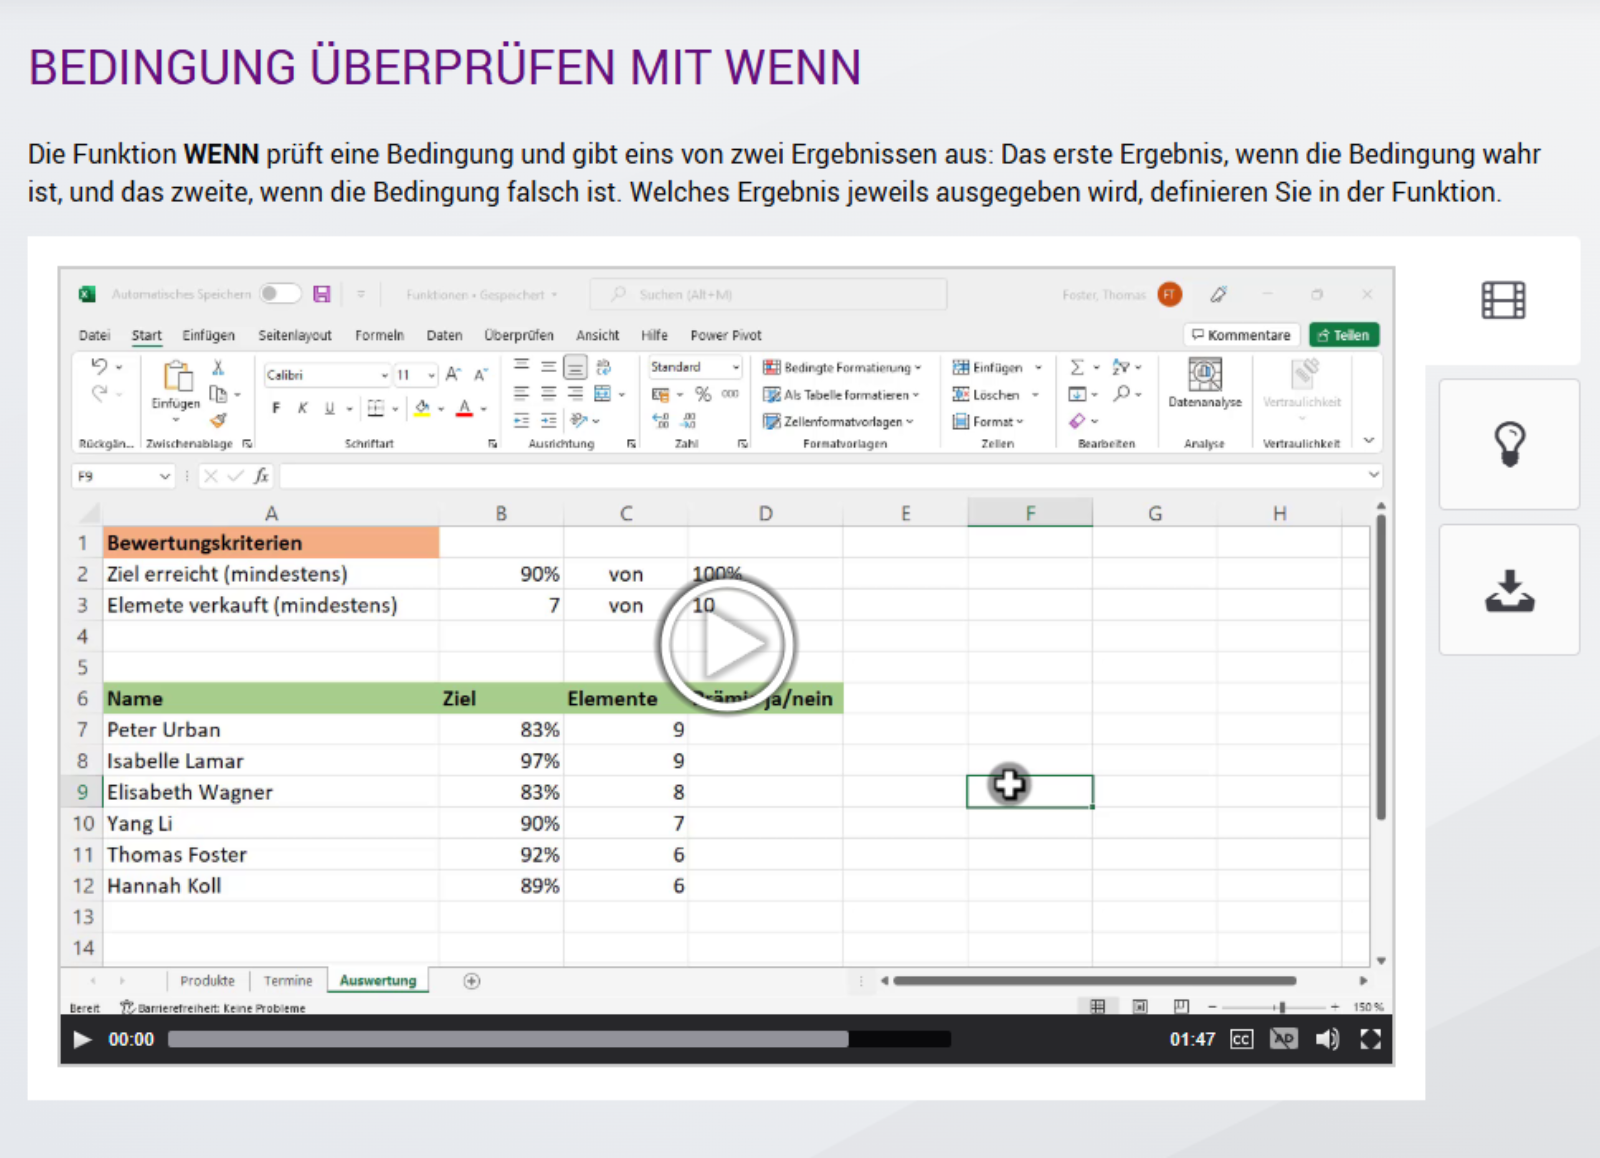Click the large play button over the video
Screen dimensions: 1600x1158
tap(727, 645)
